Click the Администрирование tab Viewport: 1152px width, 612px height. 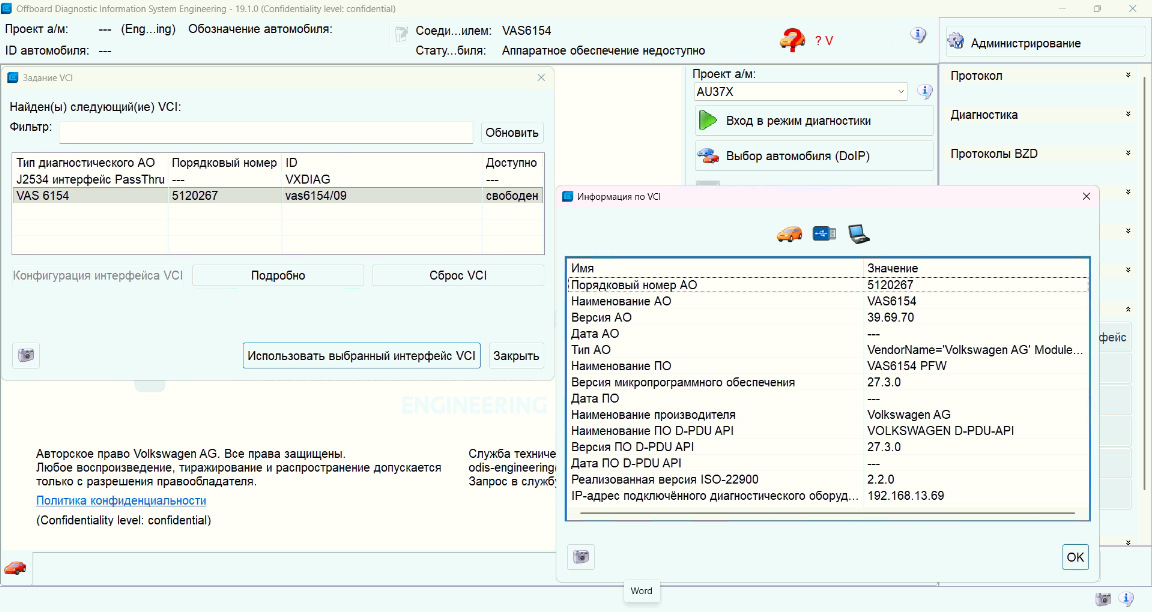1043,43
